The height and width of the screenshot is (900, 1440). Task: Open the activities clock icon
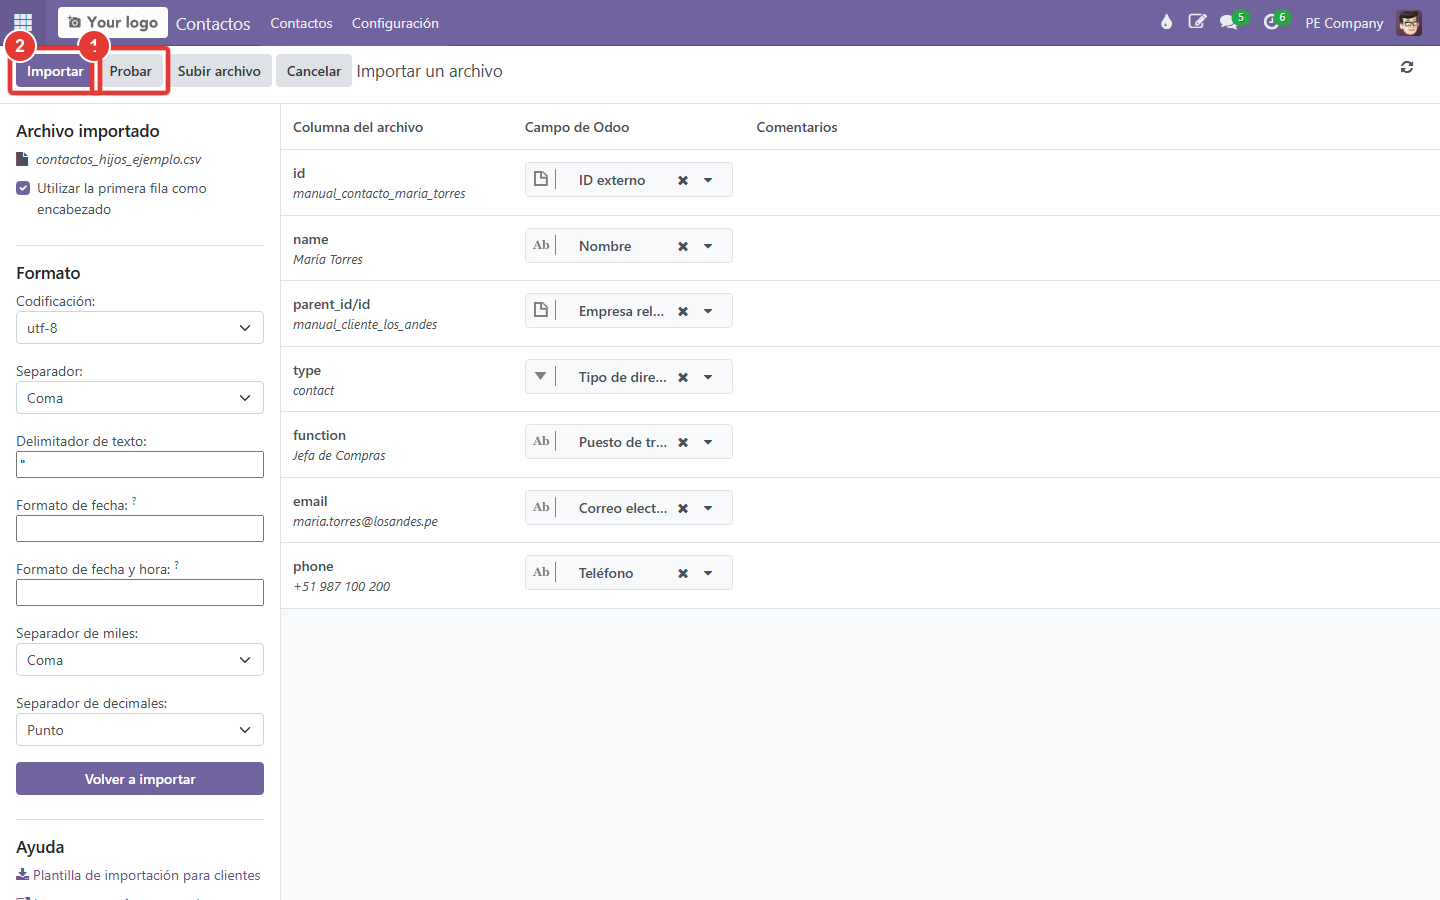click(1271, 22)
